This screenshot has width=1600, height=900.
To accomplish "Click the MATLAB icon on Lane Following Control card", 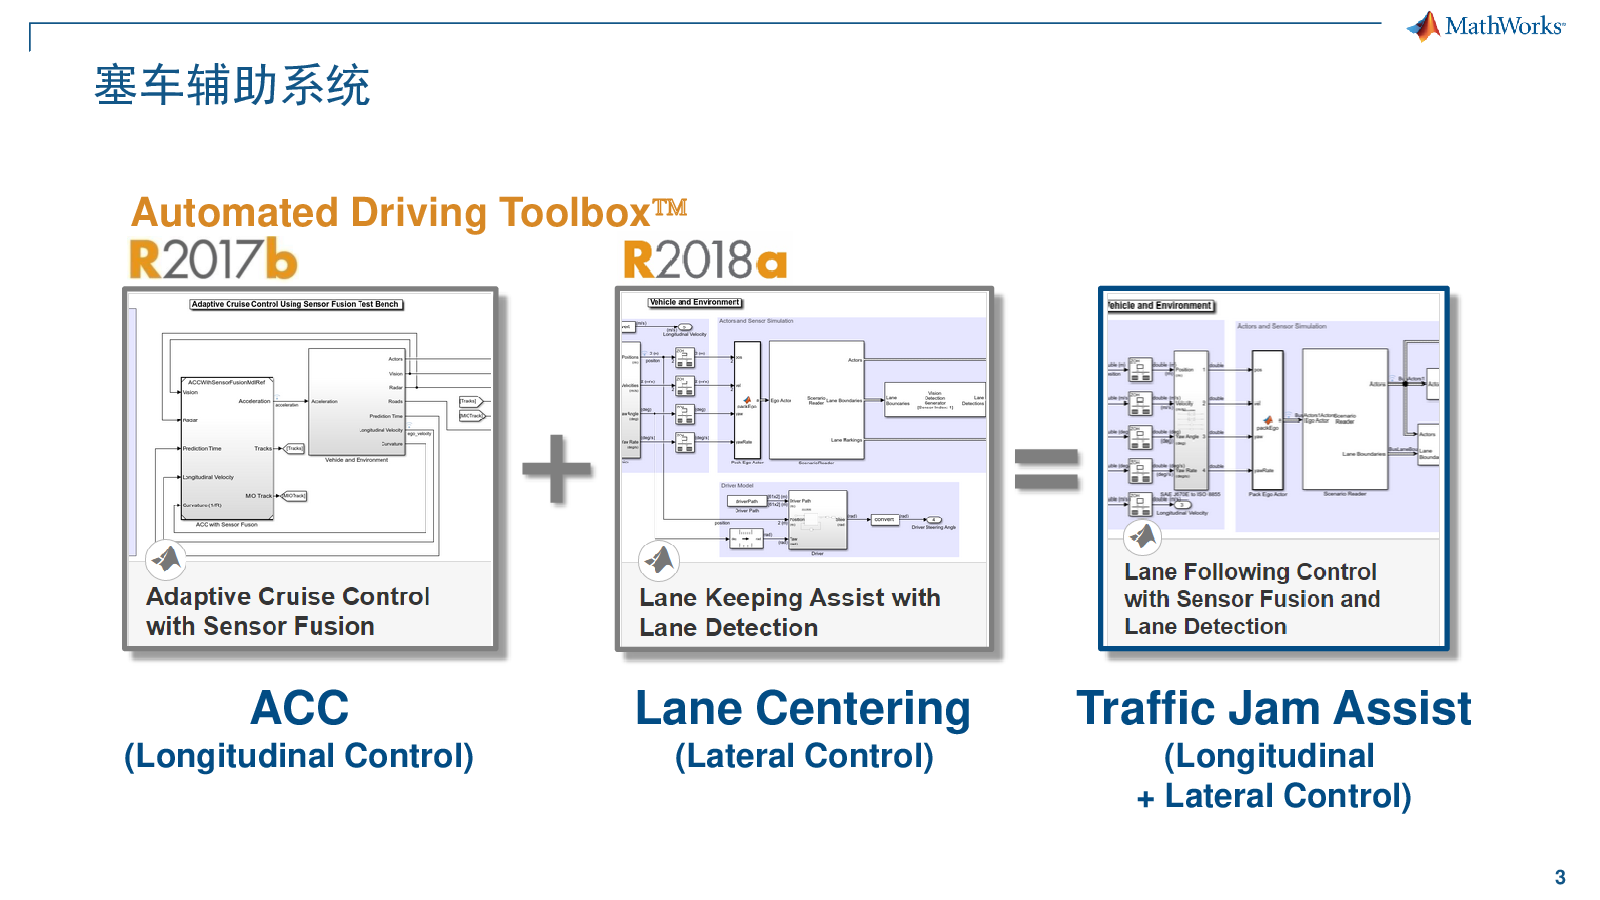I will coord(1142,538).
